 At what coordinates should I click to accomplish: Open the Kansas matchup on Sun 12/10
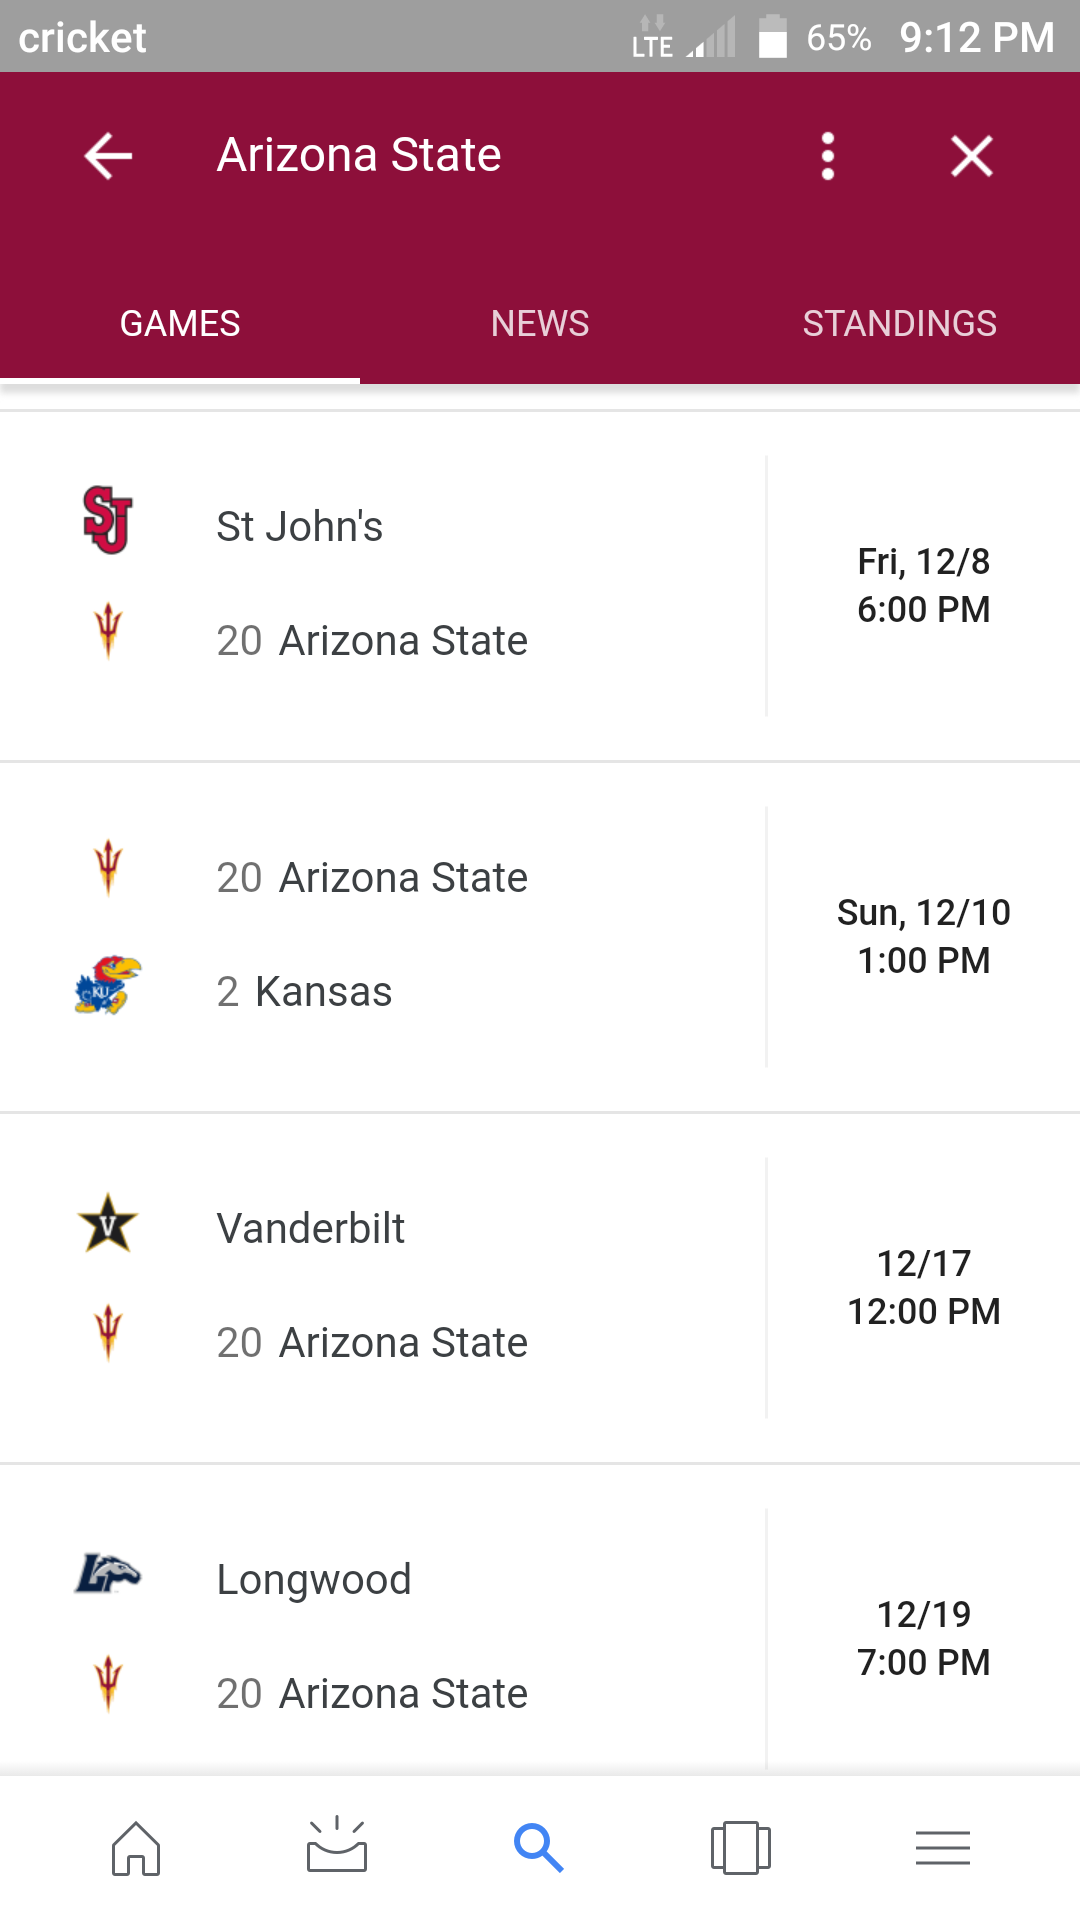point(540,937)
